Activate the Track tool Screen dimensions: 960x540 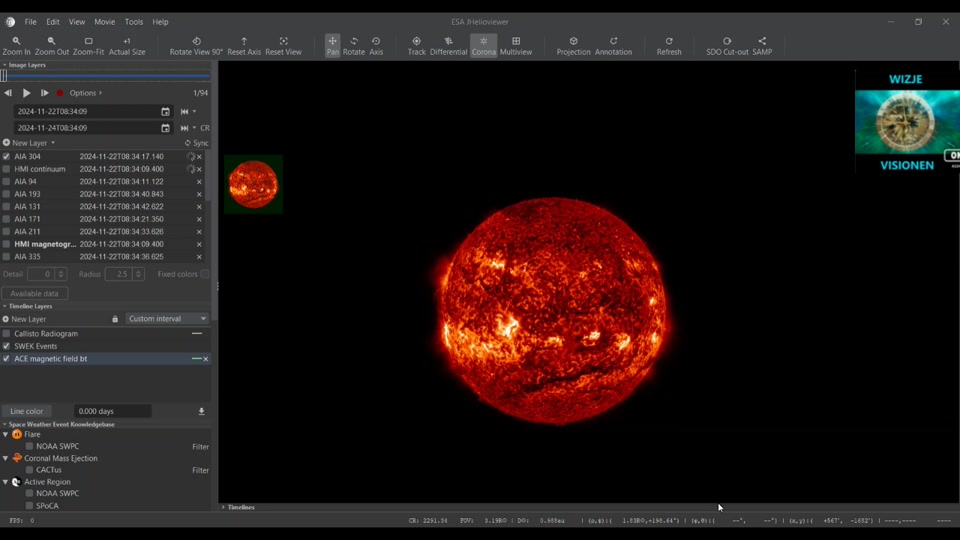[416, 46]
